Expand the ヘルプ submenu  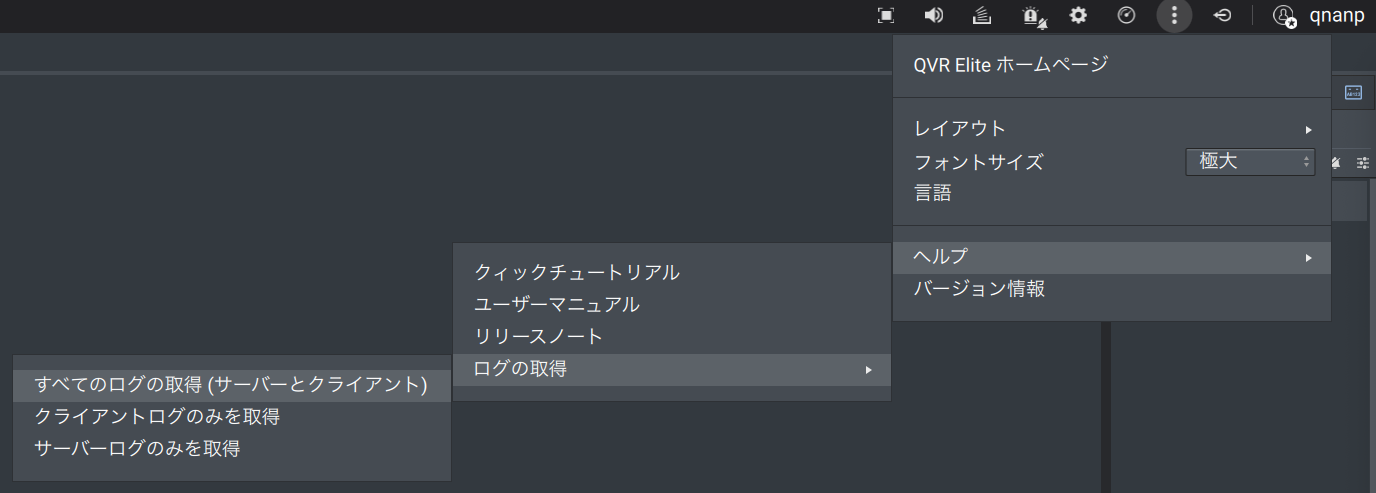[1112, 258]
